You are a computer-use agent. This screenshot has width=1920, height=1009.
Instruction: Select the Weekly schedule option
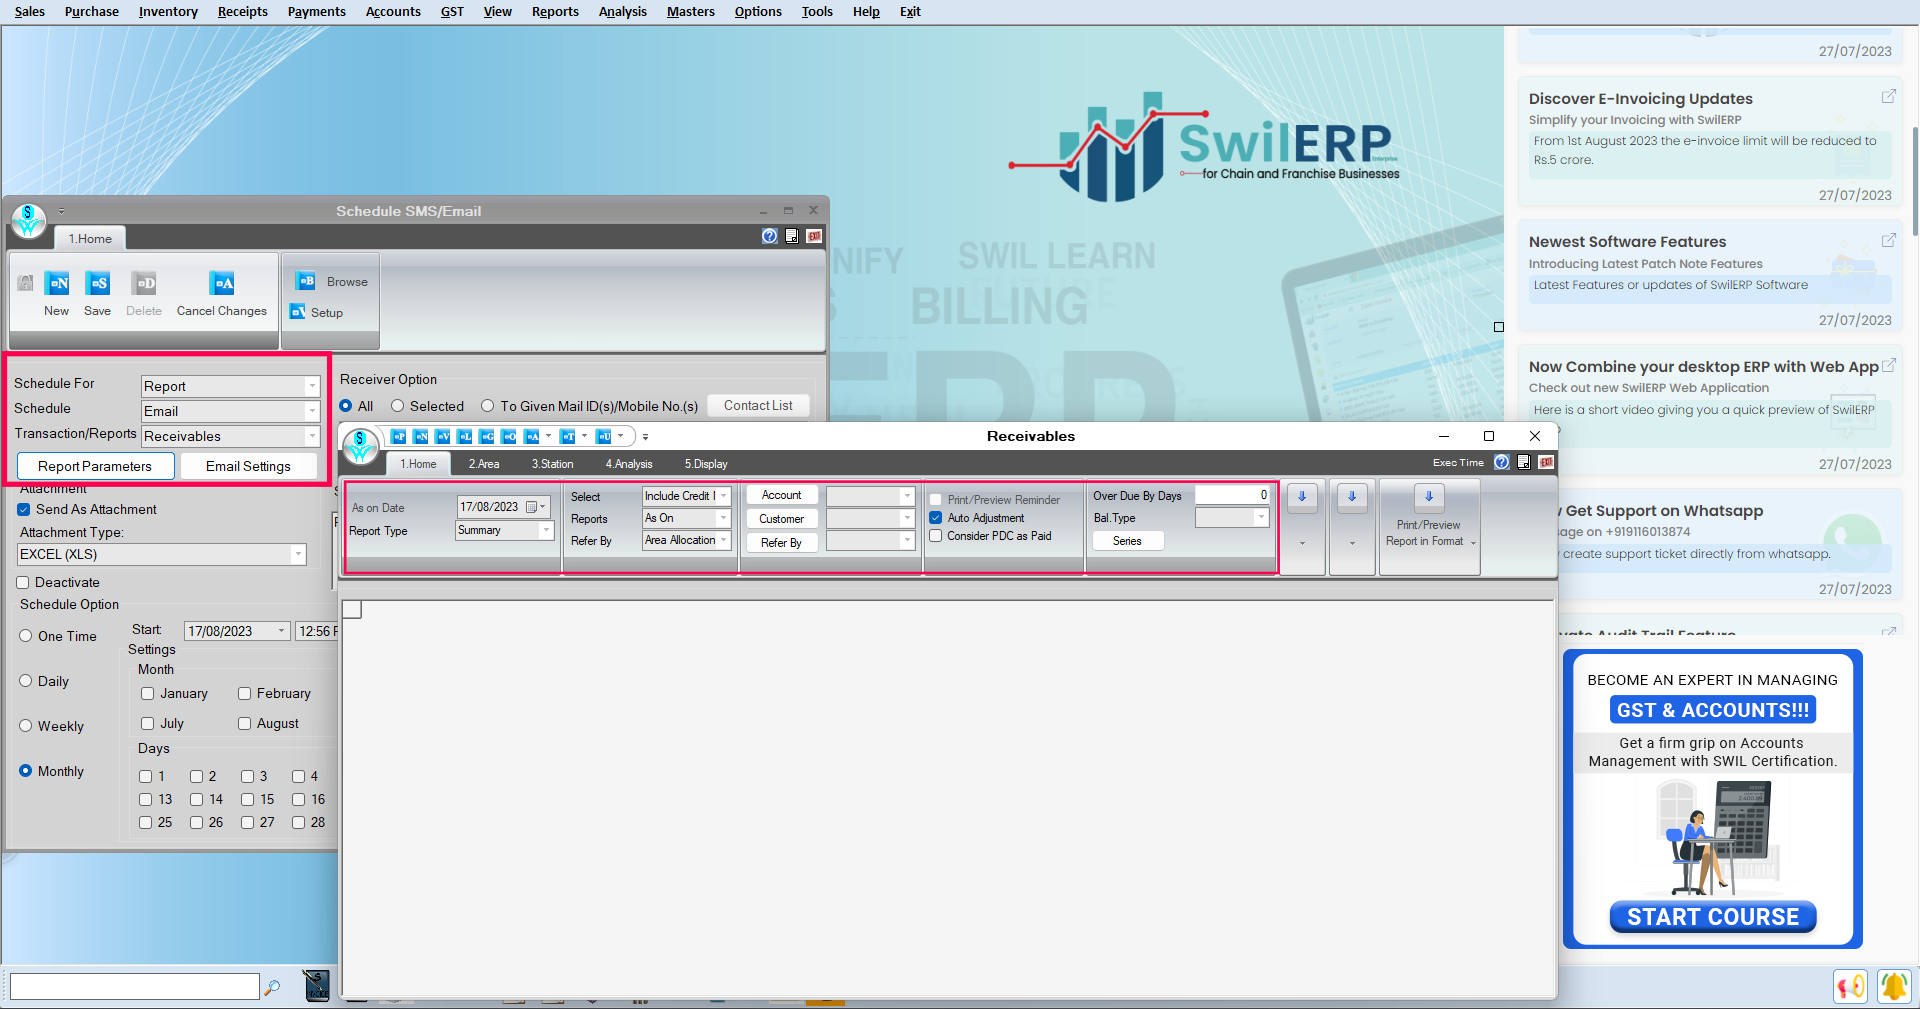pyautogui.click(x=26, y=726)
